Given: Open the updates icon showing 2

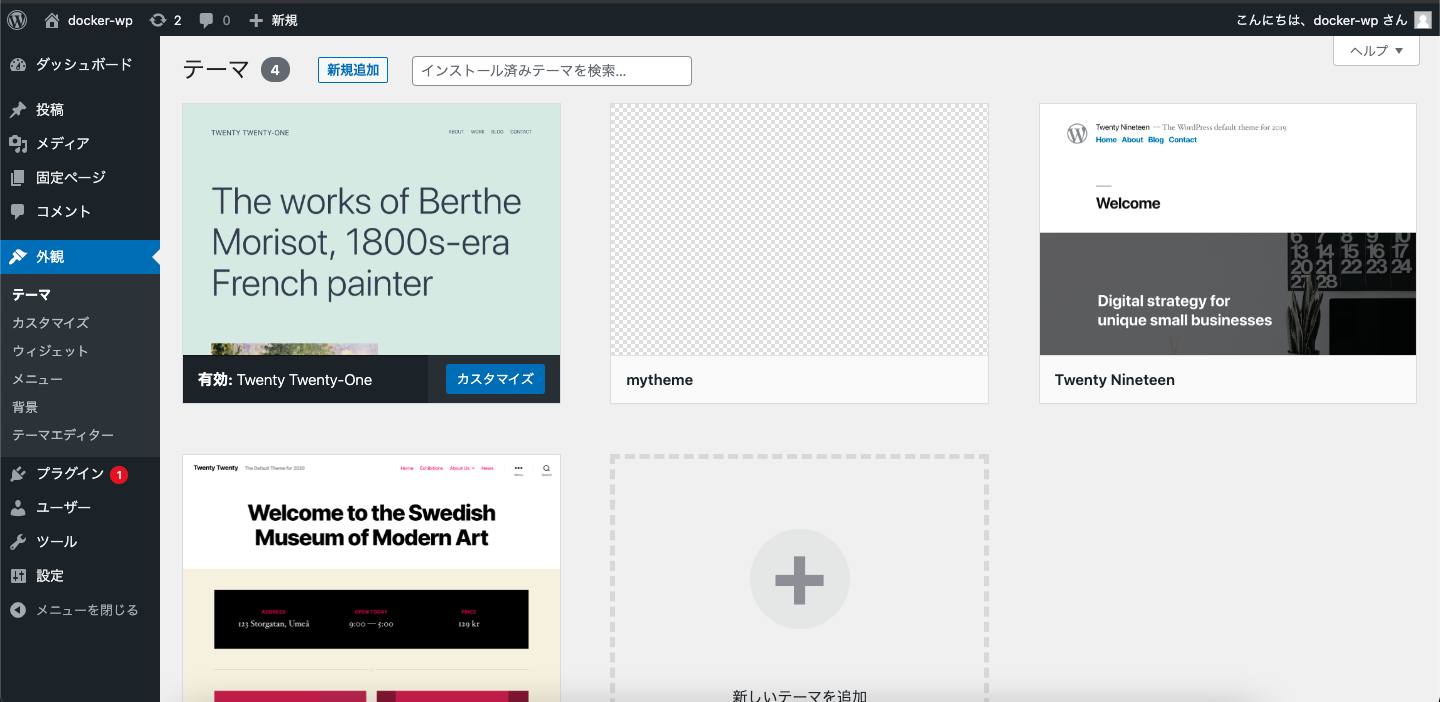Looking at the screenshot, I should (x=158, y=20).
